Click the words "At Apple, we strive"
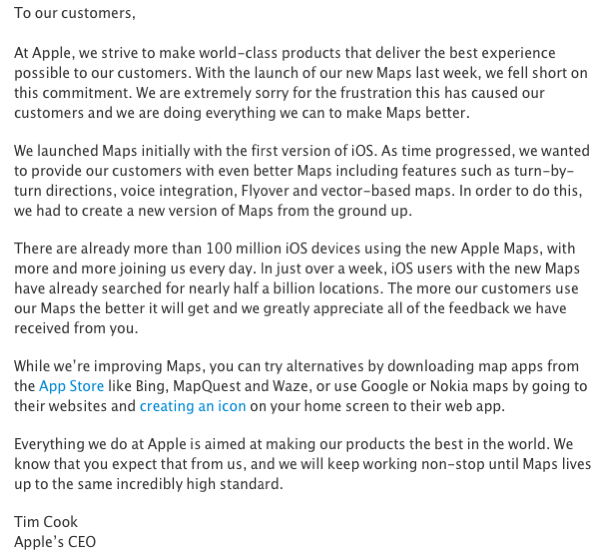Screen dimensions: 600x554 (76, 53)
